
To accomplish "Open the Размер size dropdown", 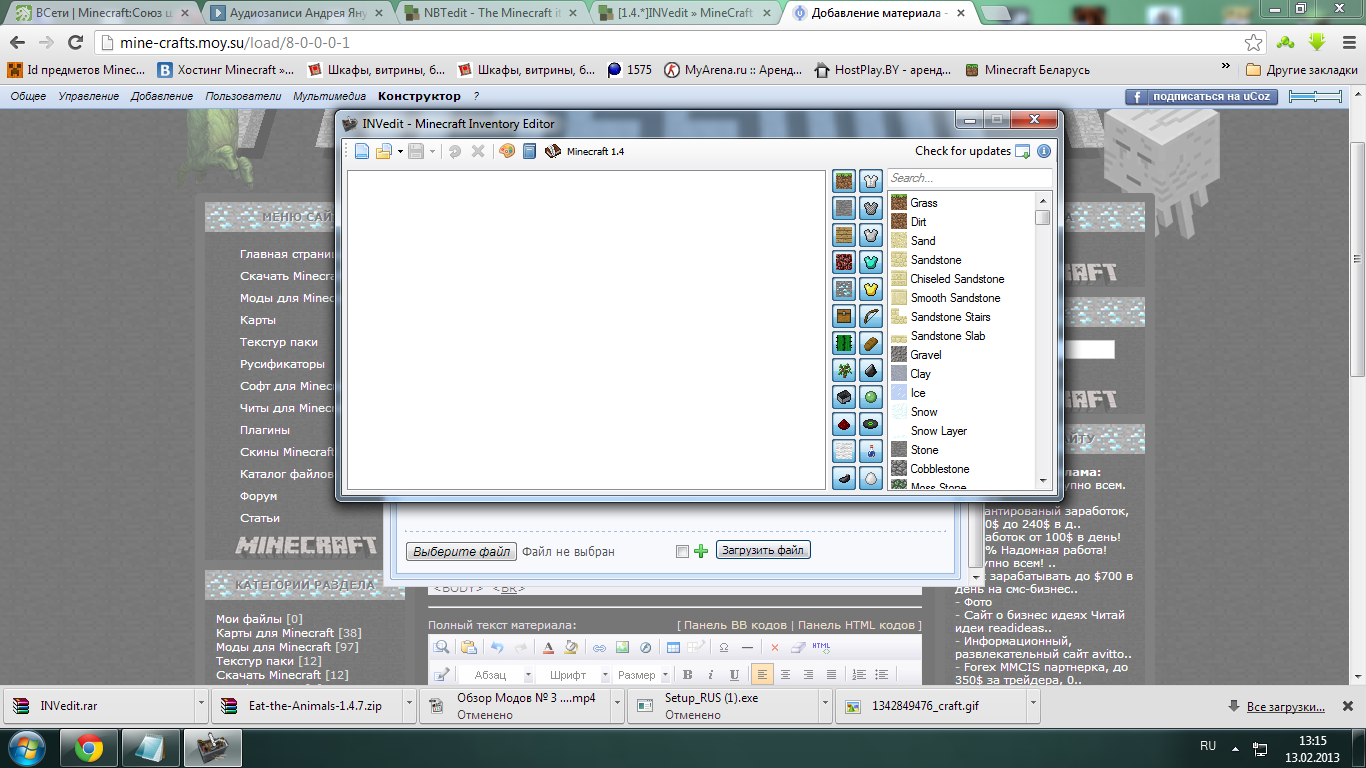I will tap(641, 675).
